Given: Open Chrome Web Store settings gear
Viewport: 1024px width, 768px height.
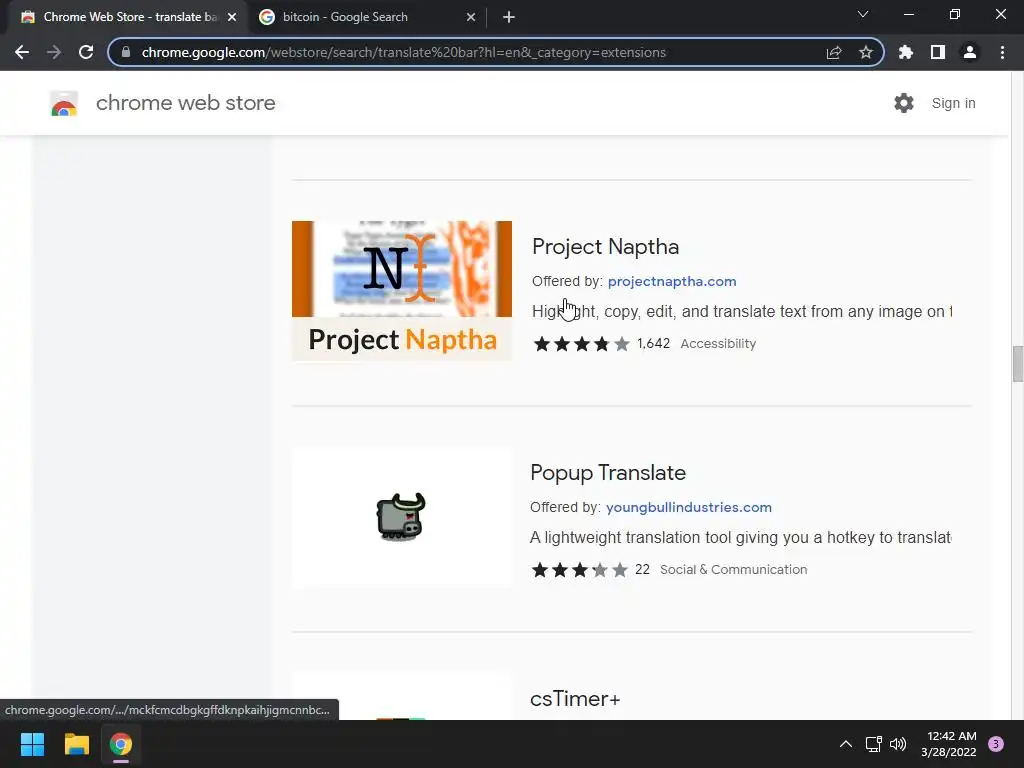Looking at the screenshot, I should [904, 103].
